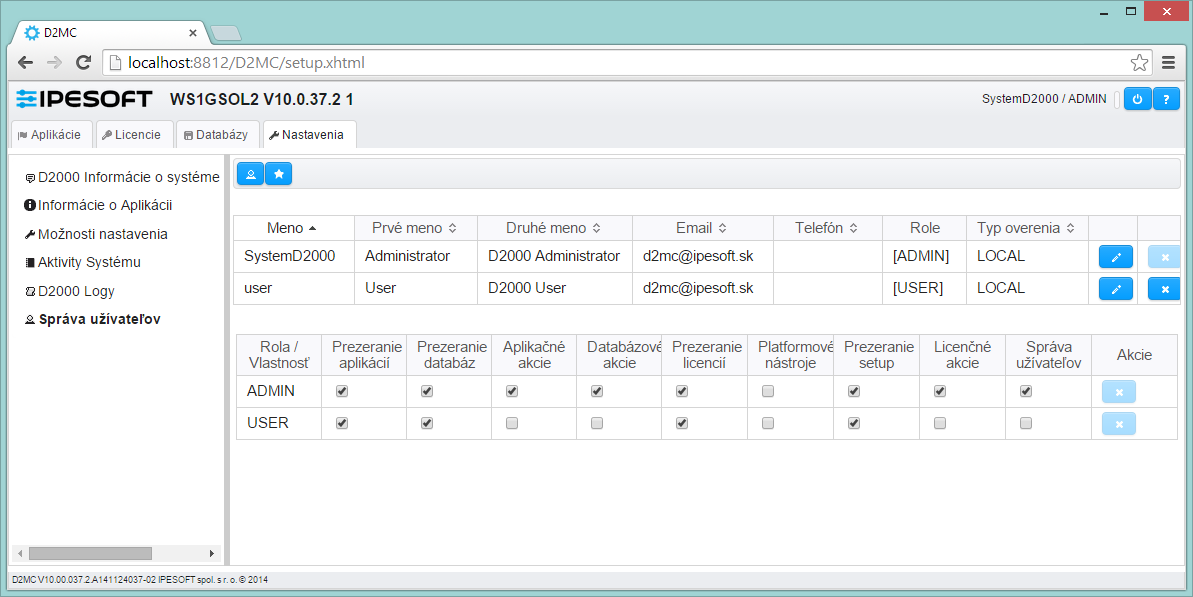Open the blue help question mark button
This screenshot has width=1193, height=597.
1166,99
